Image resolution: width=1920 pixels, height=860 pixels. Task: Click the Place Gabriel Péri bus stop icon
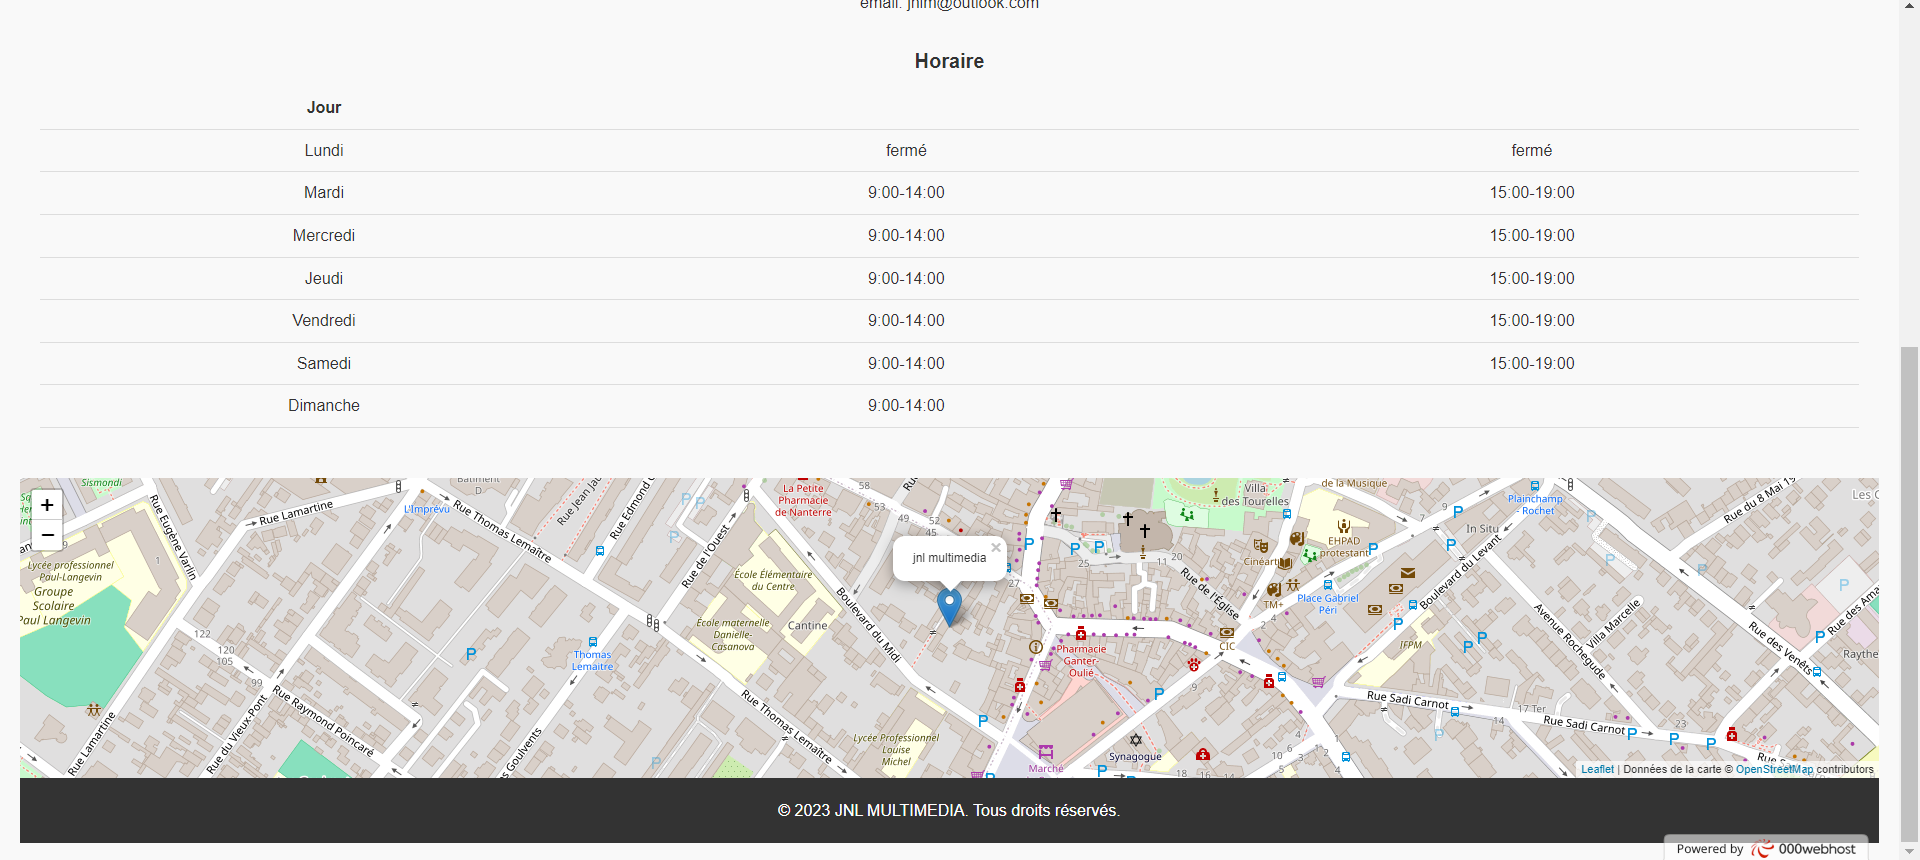click(x=1328, y=585)
